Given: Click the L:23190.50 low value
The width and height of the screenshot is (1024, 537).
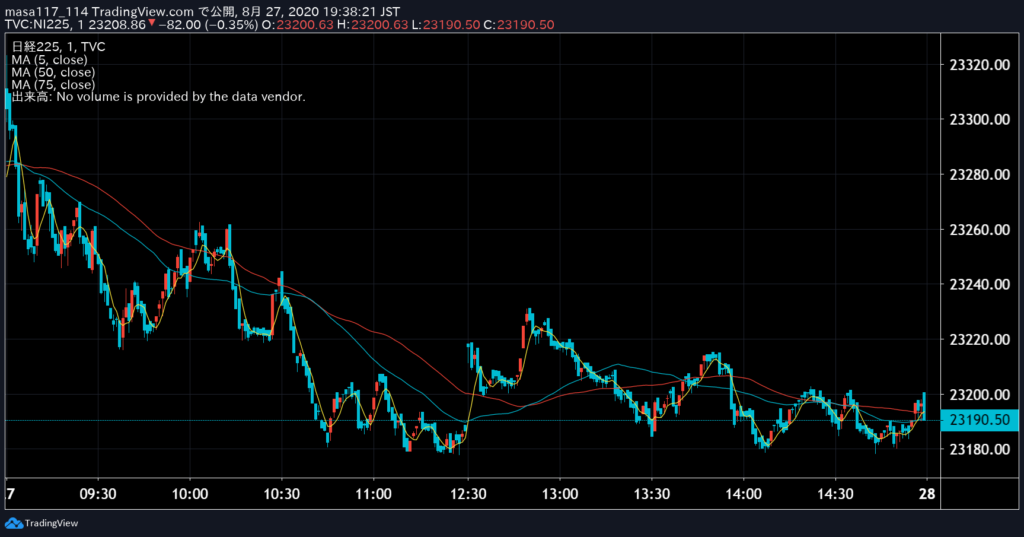Looking at the screenshot, I should tap(445, 25).
